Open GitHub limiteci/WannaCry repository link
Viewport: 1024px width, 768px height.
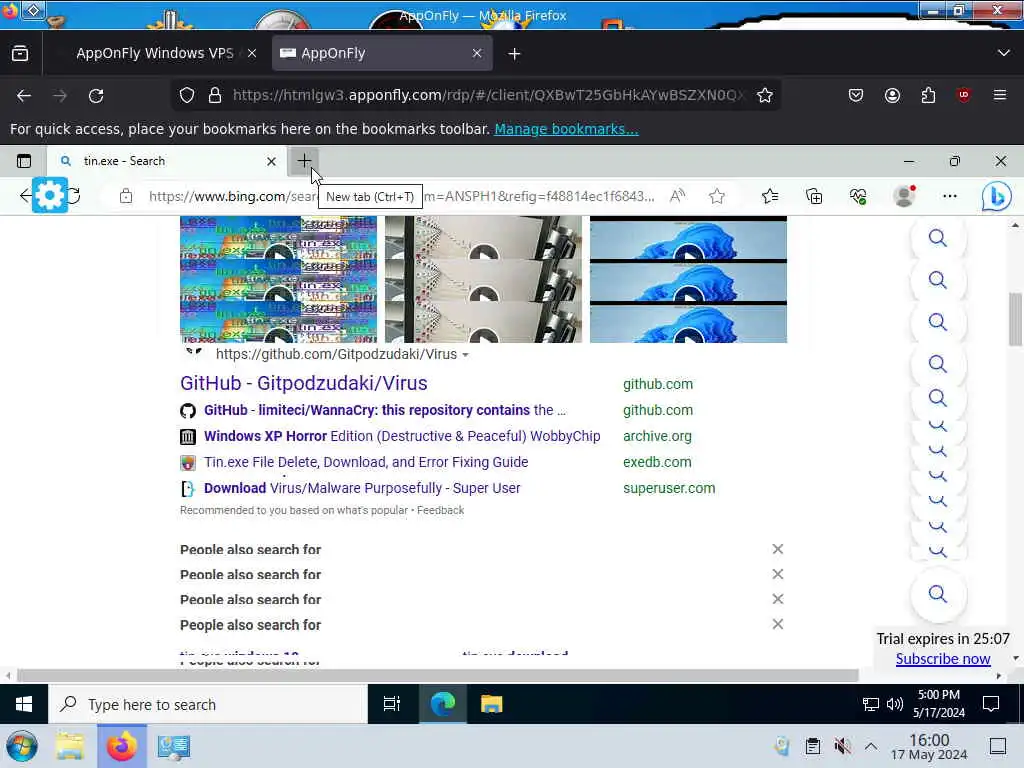385,410
